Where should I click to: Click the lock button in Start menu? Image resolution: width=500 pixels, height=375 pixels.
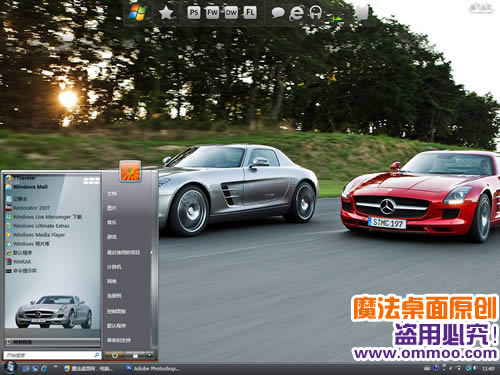click(135, 356)
